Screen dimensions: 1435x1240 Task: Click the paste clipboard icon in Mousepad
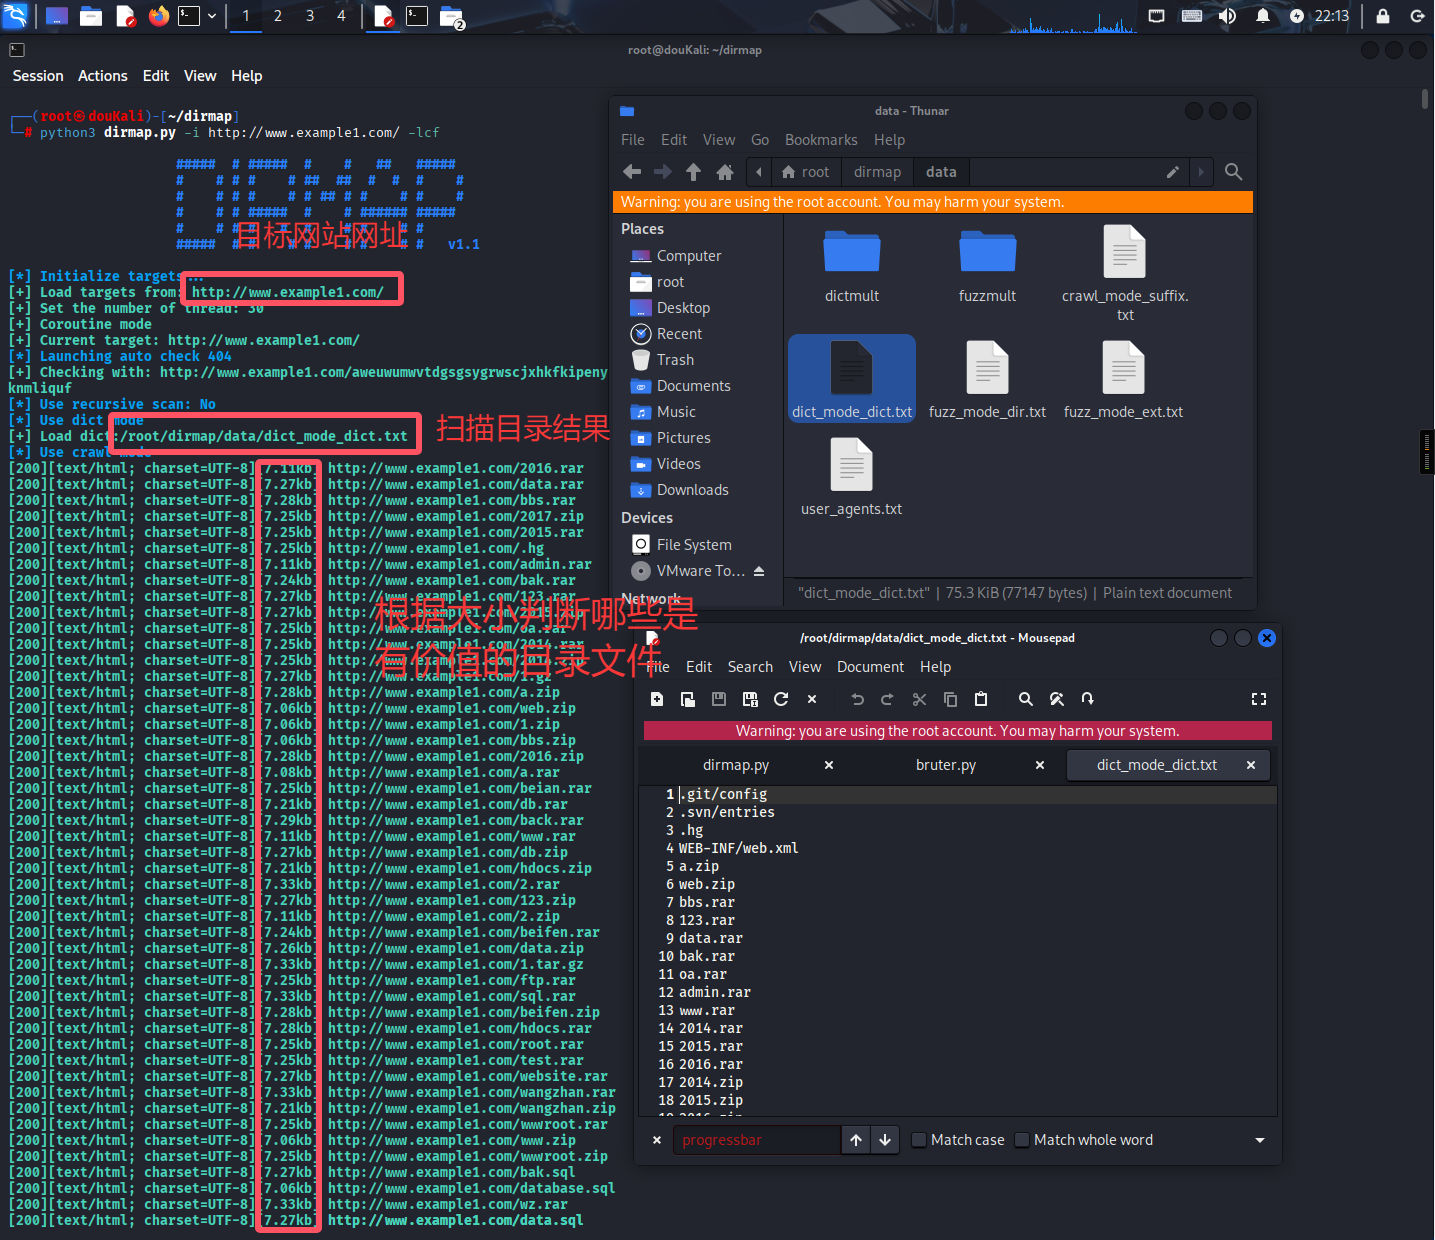point(981,699)
